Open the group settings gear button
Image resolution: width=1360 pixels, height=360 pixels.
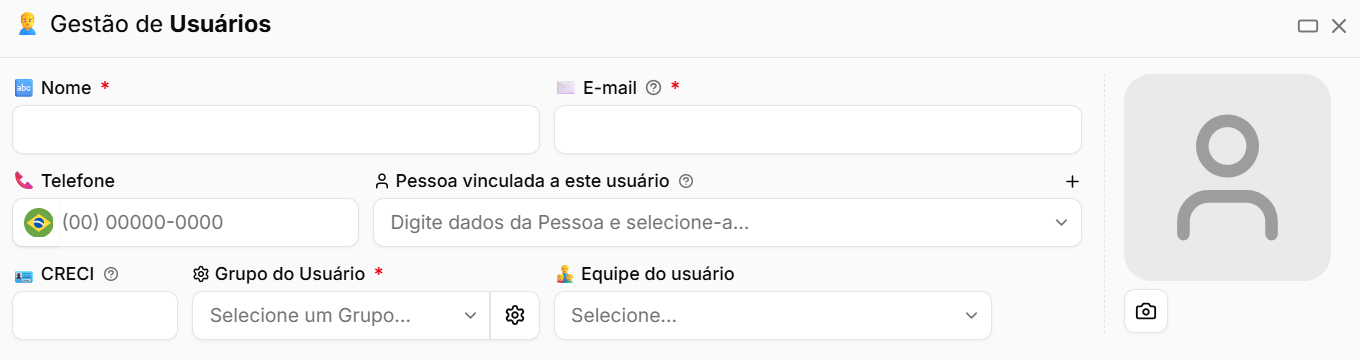tap(515, 315)
